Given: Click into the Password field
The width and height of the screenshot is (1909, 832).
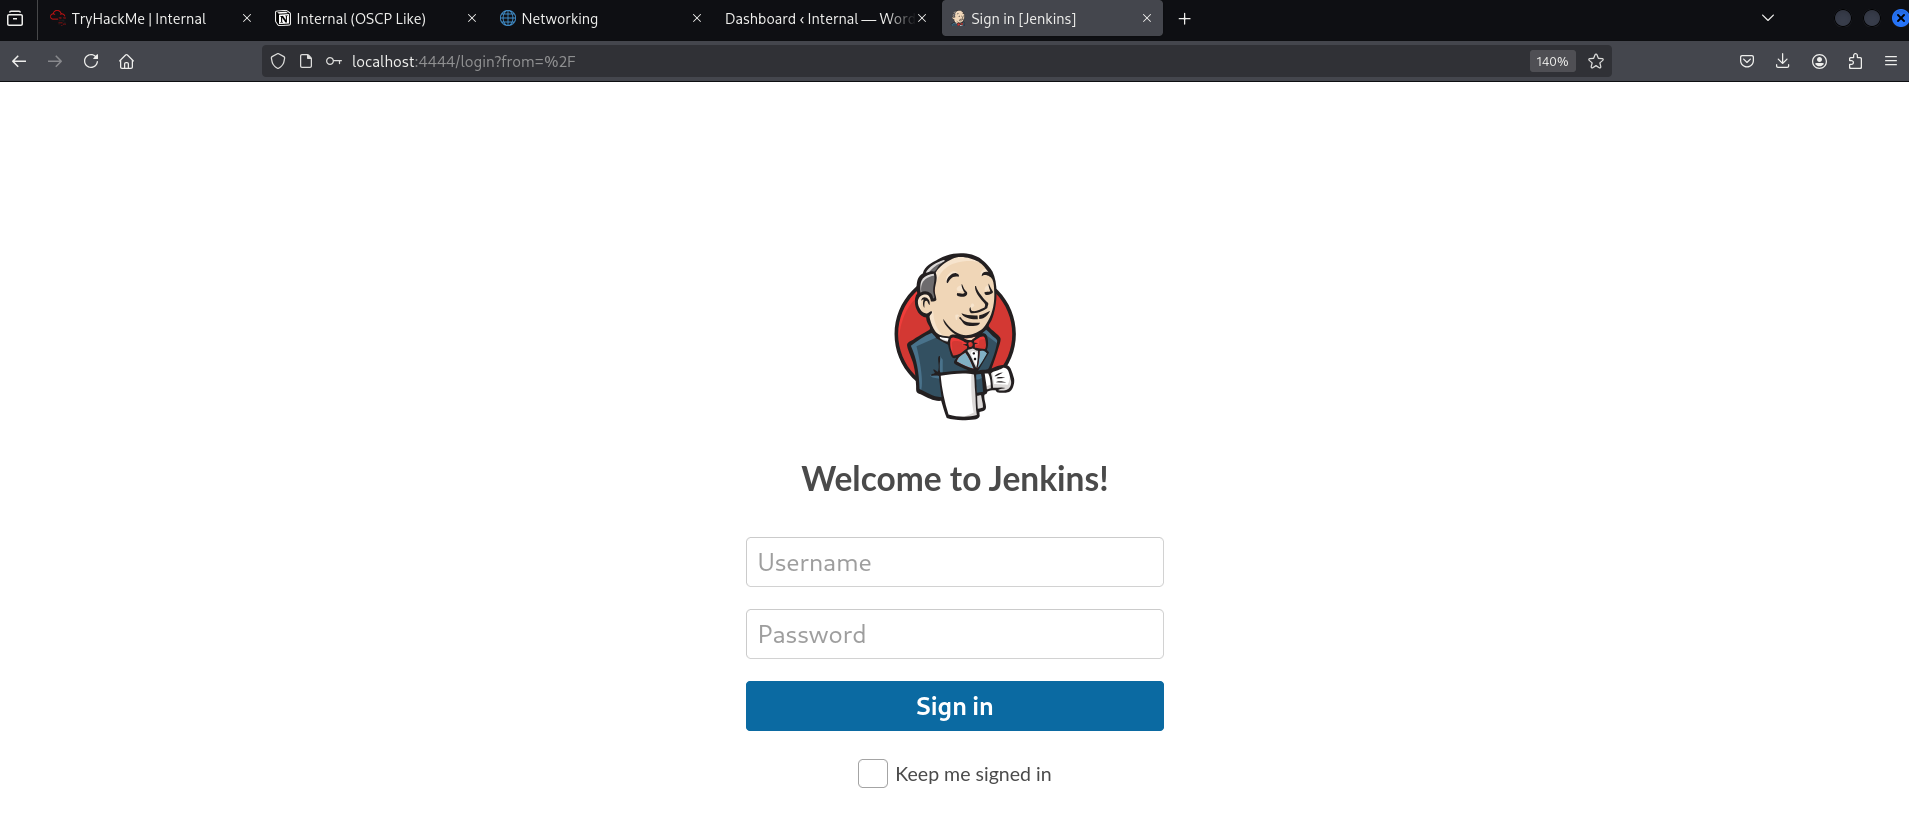Looking at the screenshot, I should (954, 634).
